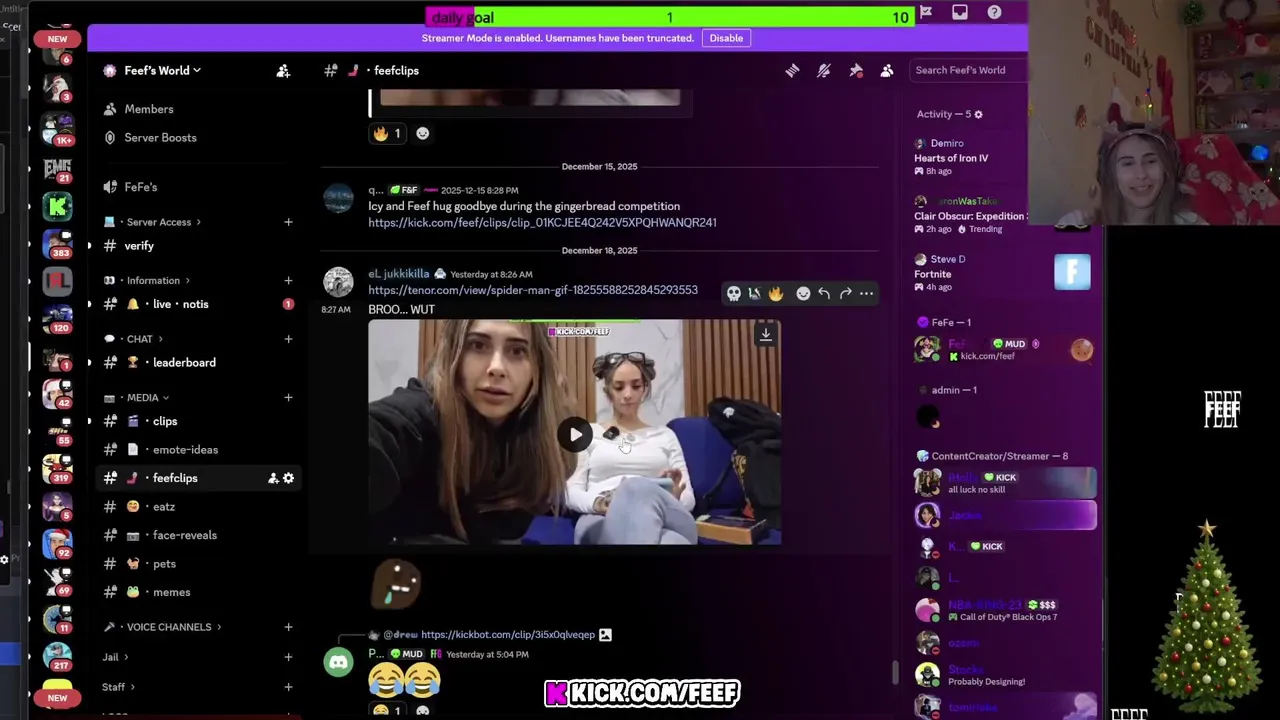Screen dimensions: 1280x720
Task: Download the video attachment
Action: 766,334
